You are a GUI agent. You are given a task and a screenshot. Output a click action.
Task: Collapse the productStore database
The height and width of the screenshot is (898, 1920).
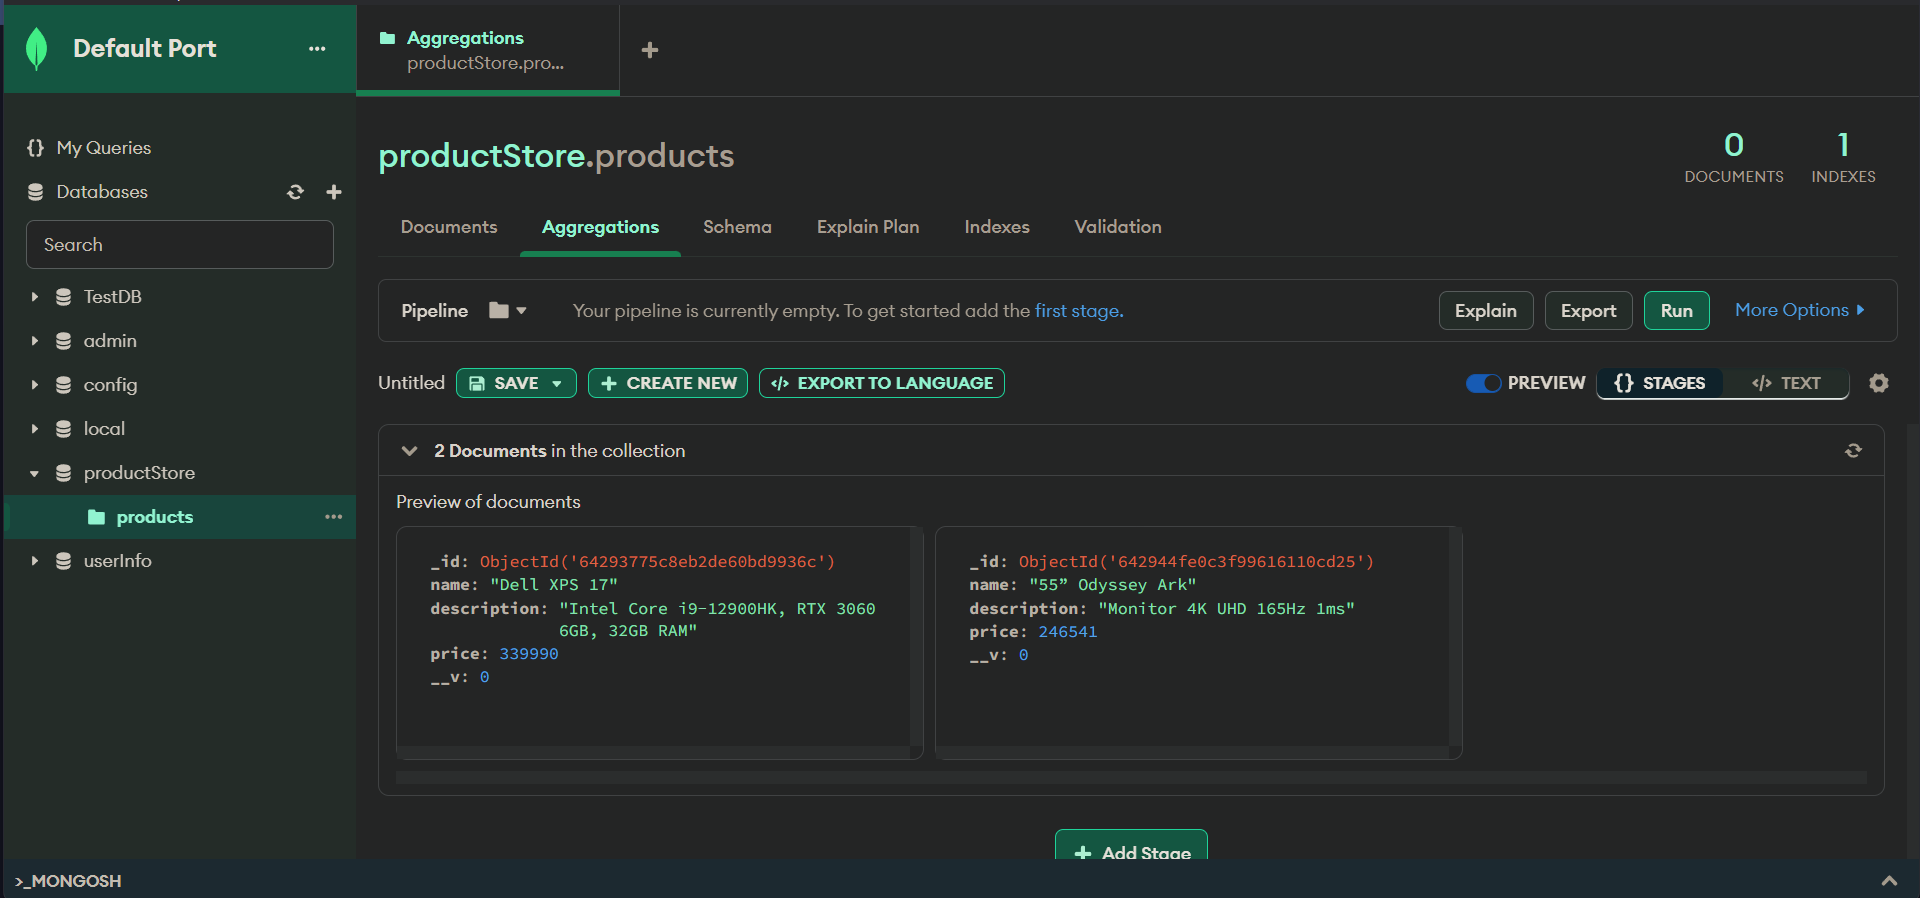(34, 473)
